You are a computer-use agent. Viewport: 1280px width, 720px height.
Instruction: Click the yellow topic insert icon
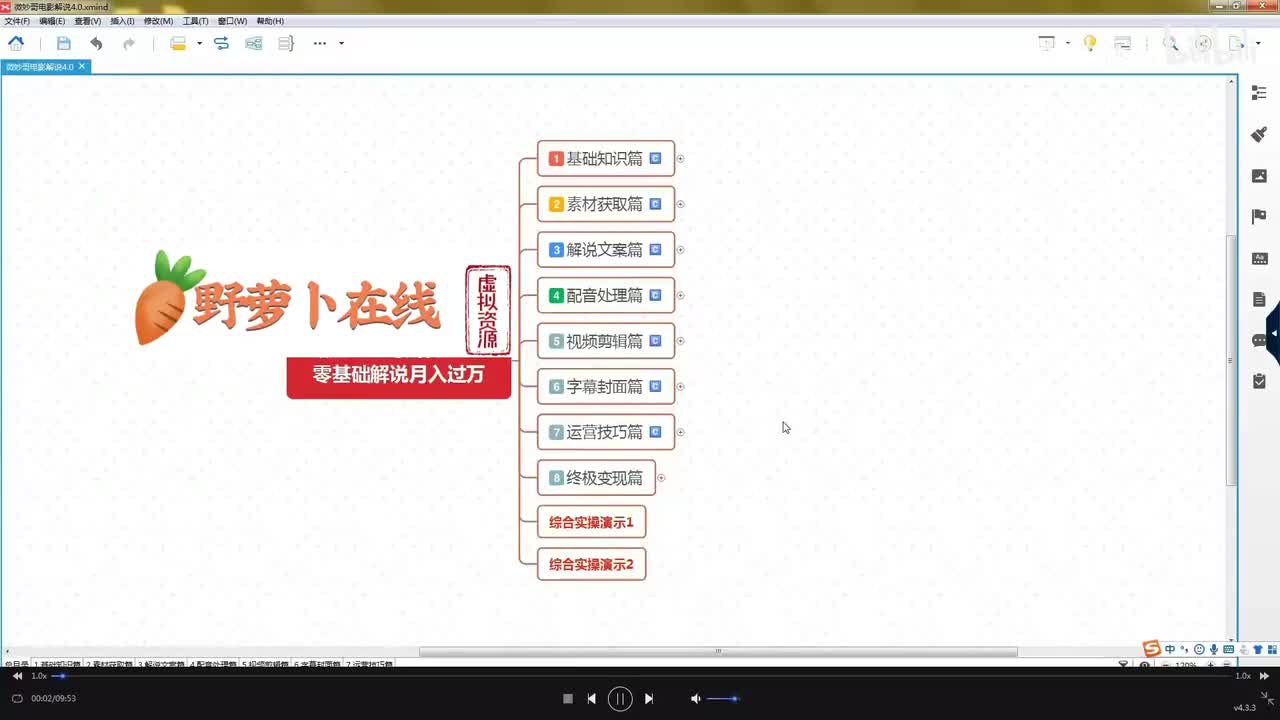click(x=178, y=43)
